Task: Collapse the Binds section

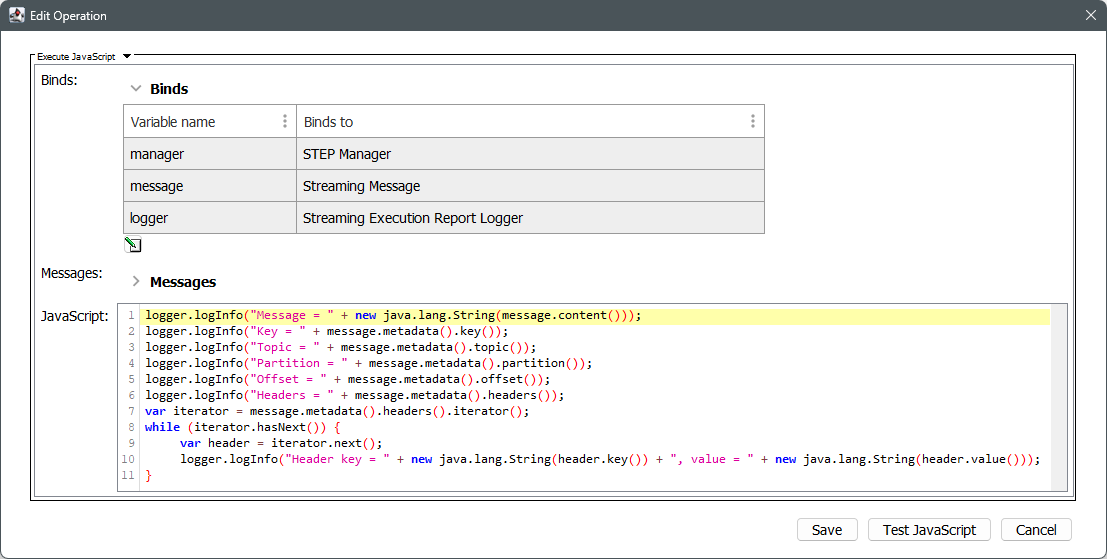Action: (x=136, y=89)
